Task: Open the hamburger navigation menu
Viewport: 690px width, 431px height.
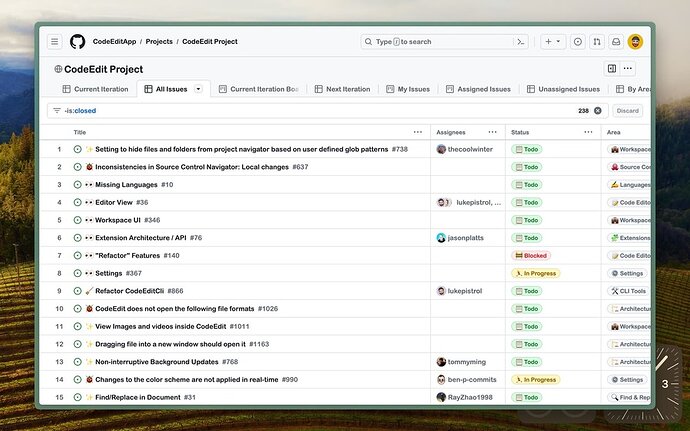Action: [x=55, y=42]
